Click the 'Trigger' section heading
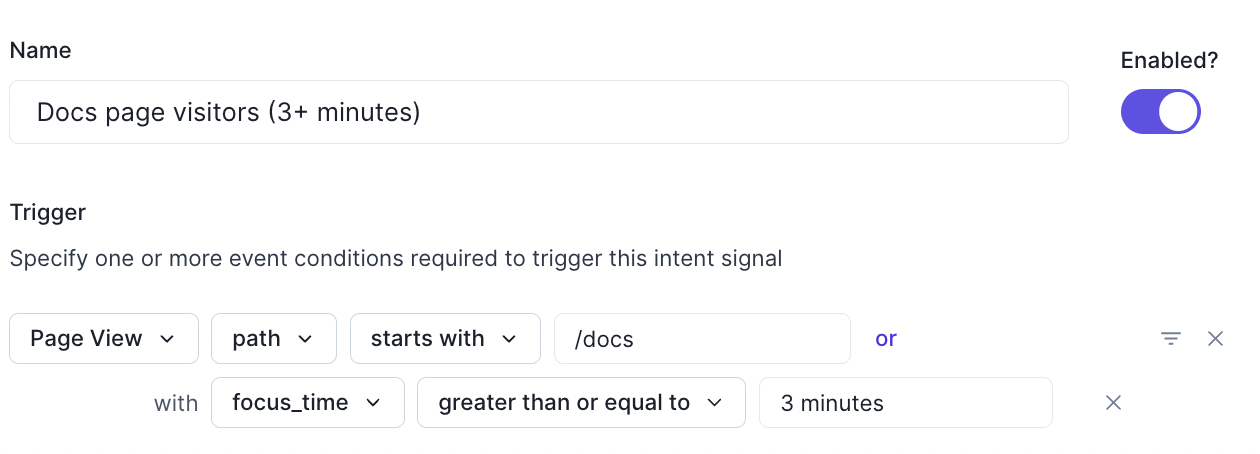Image resolution: width=1260 pixels, height=454 pixels. point(48,212)
